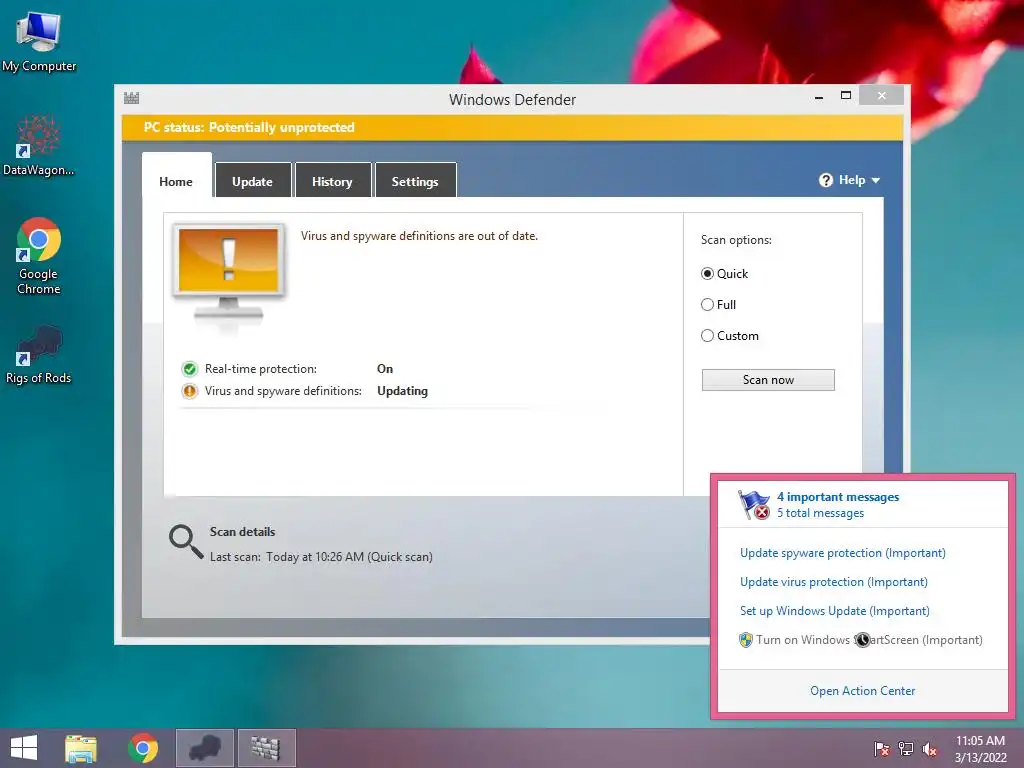Open the Settings tab
Screen dimensions: 1024x768
pyautogui.click(x=415, y=181)
